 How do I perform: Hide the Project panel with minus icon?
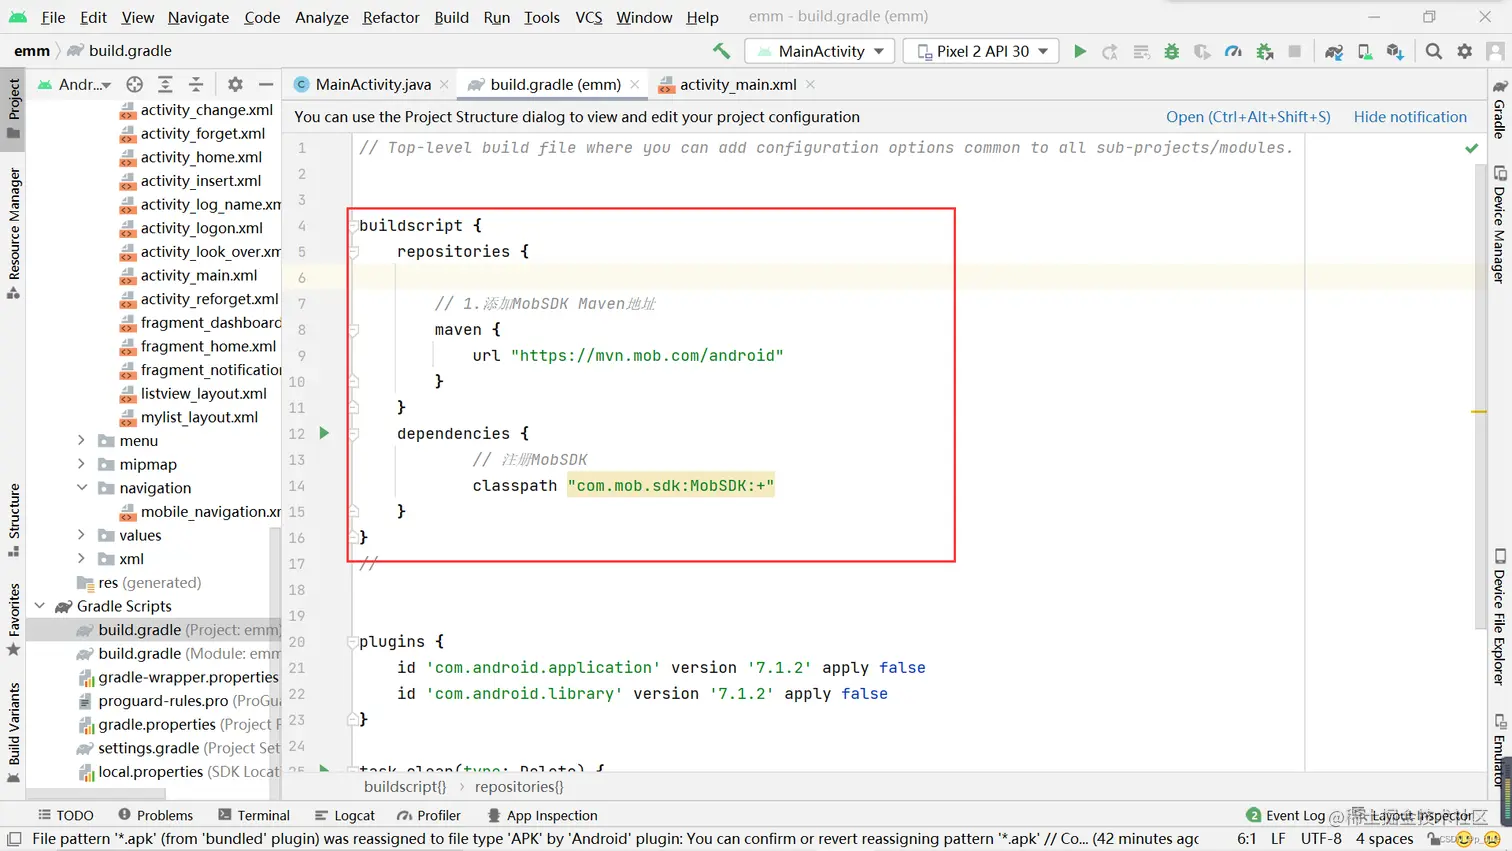point(266,85)
